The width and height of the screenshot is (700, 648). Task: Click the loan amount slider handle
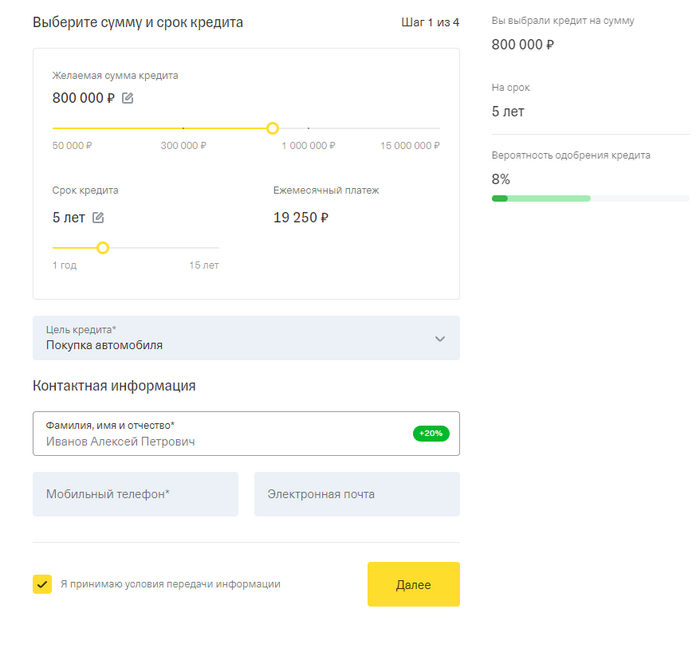tap(272, 128)
